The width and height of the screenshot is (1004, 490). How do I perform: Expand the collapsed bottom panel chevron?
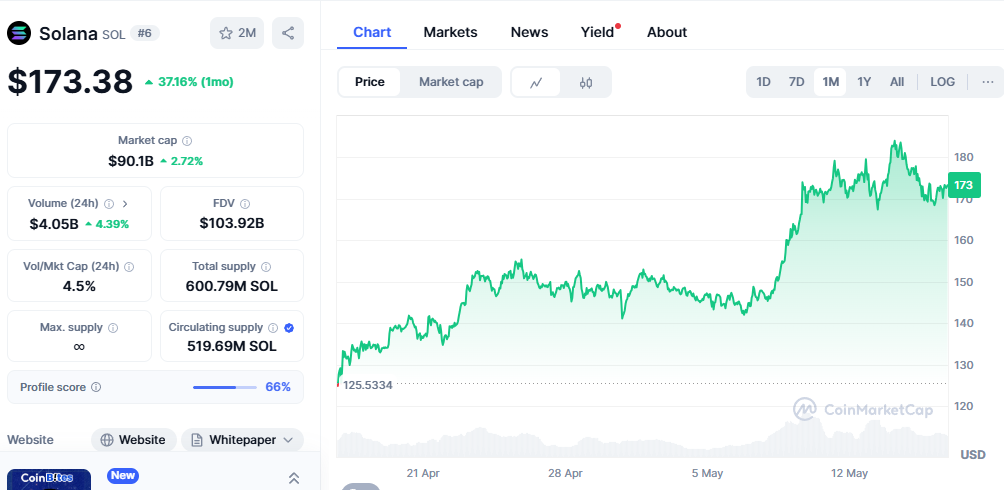tap(294, 478)
